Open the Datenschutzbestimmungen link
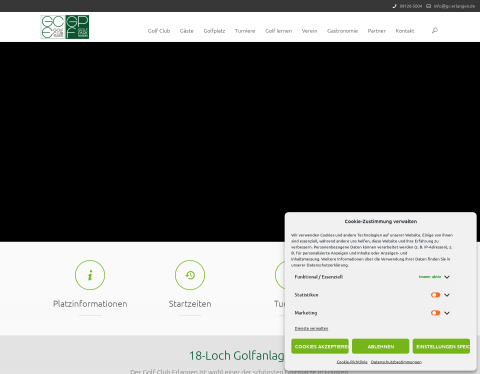This screenshot has width=480, height=374. coord(396,362)
